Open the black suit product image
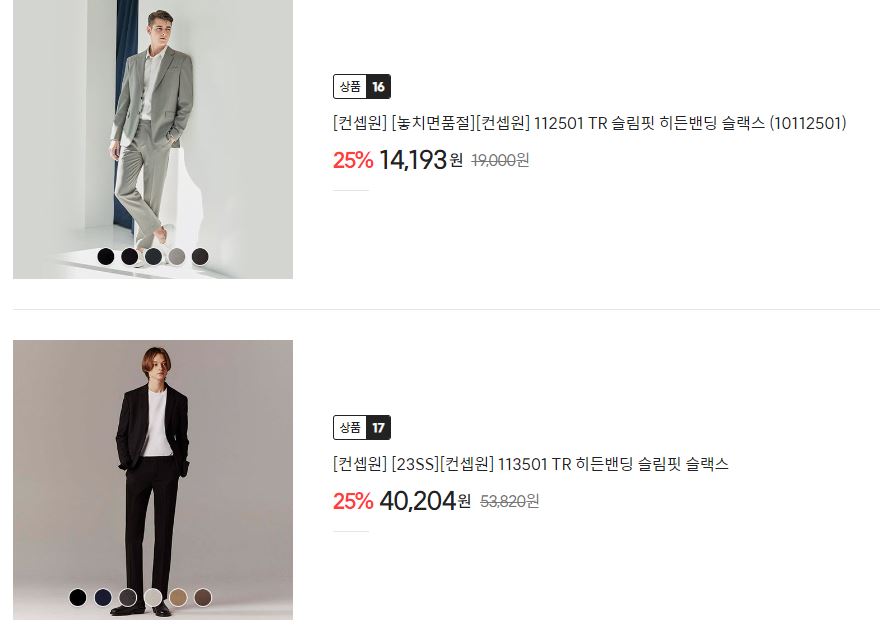Image resolution: width=880 pixels, height=627 pixels. point(153,480)
